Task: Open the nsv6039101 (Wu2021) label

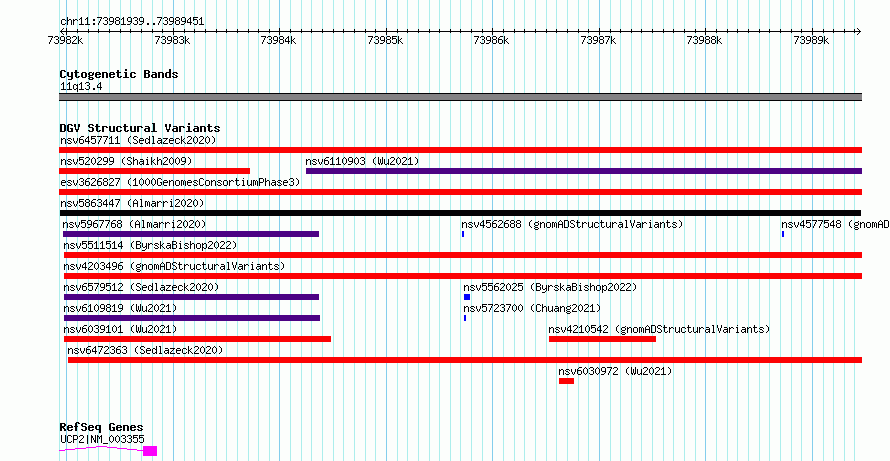Action: [x=120, y=329]
